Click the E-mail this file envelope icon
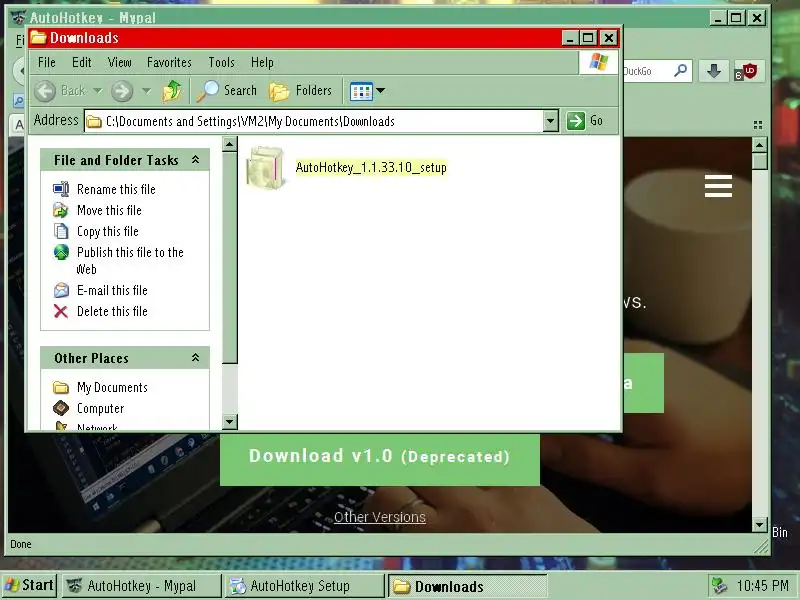Viewport: 800px width, 600px height. pyautogui.click(x=61, y=290)
